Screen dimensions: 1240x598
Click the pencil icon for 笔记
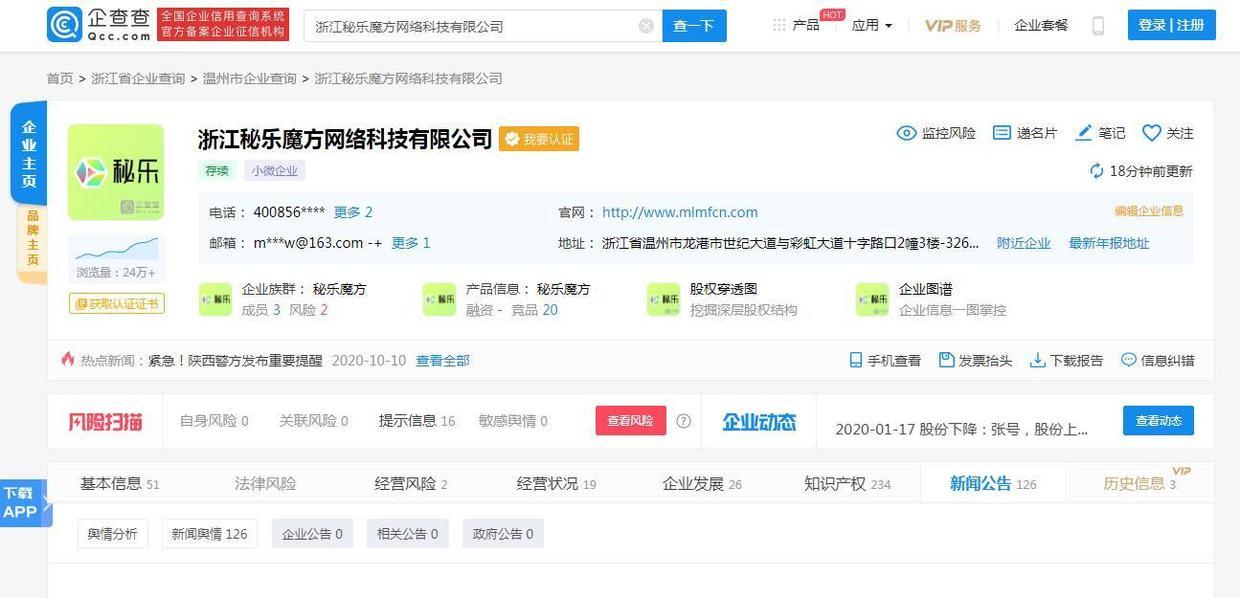1083,133
